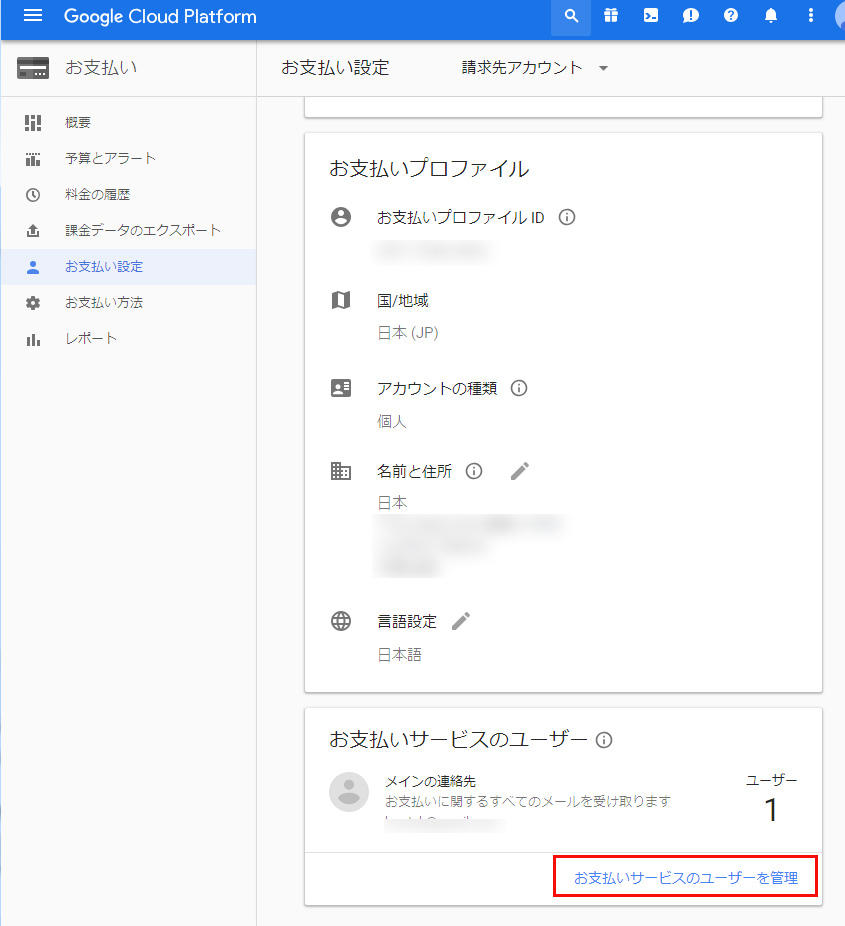Expand the 請求先アカウント dropdown
Screen dimensions: 845x926
click(x=534, y=67)
